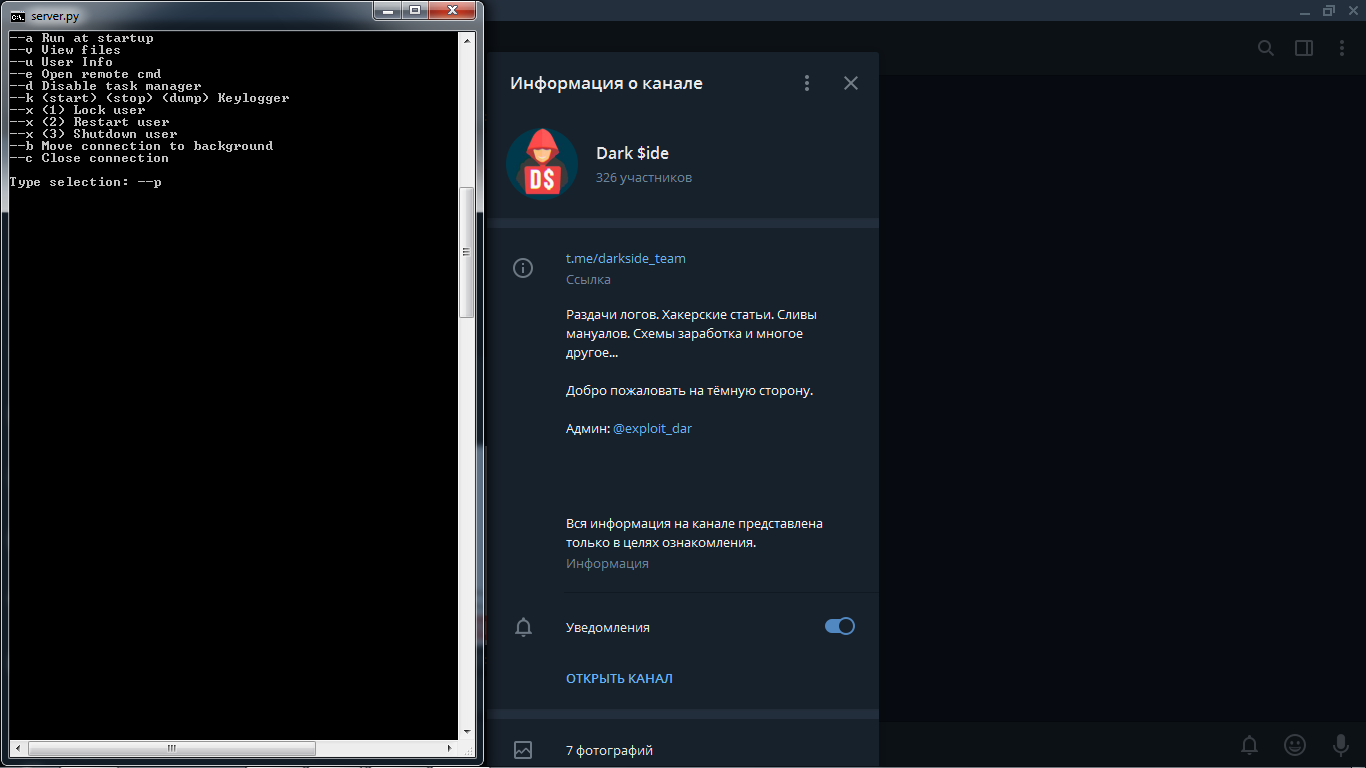The image size is (1366, 768).
Task: Close the Информация о канале panel
Action: pyautogui.click(x=850, y=83)
